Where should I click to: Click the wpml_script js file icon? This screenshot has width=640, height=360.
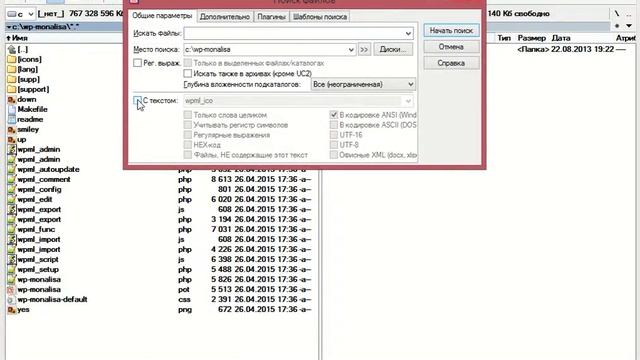(x=12, y=260)
